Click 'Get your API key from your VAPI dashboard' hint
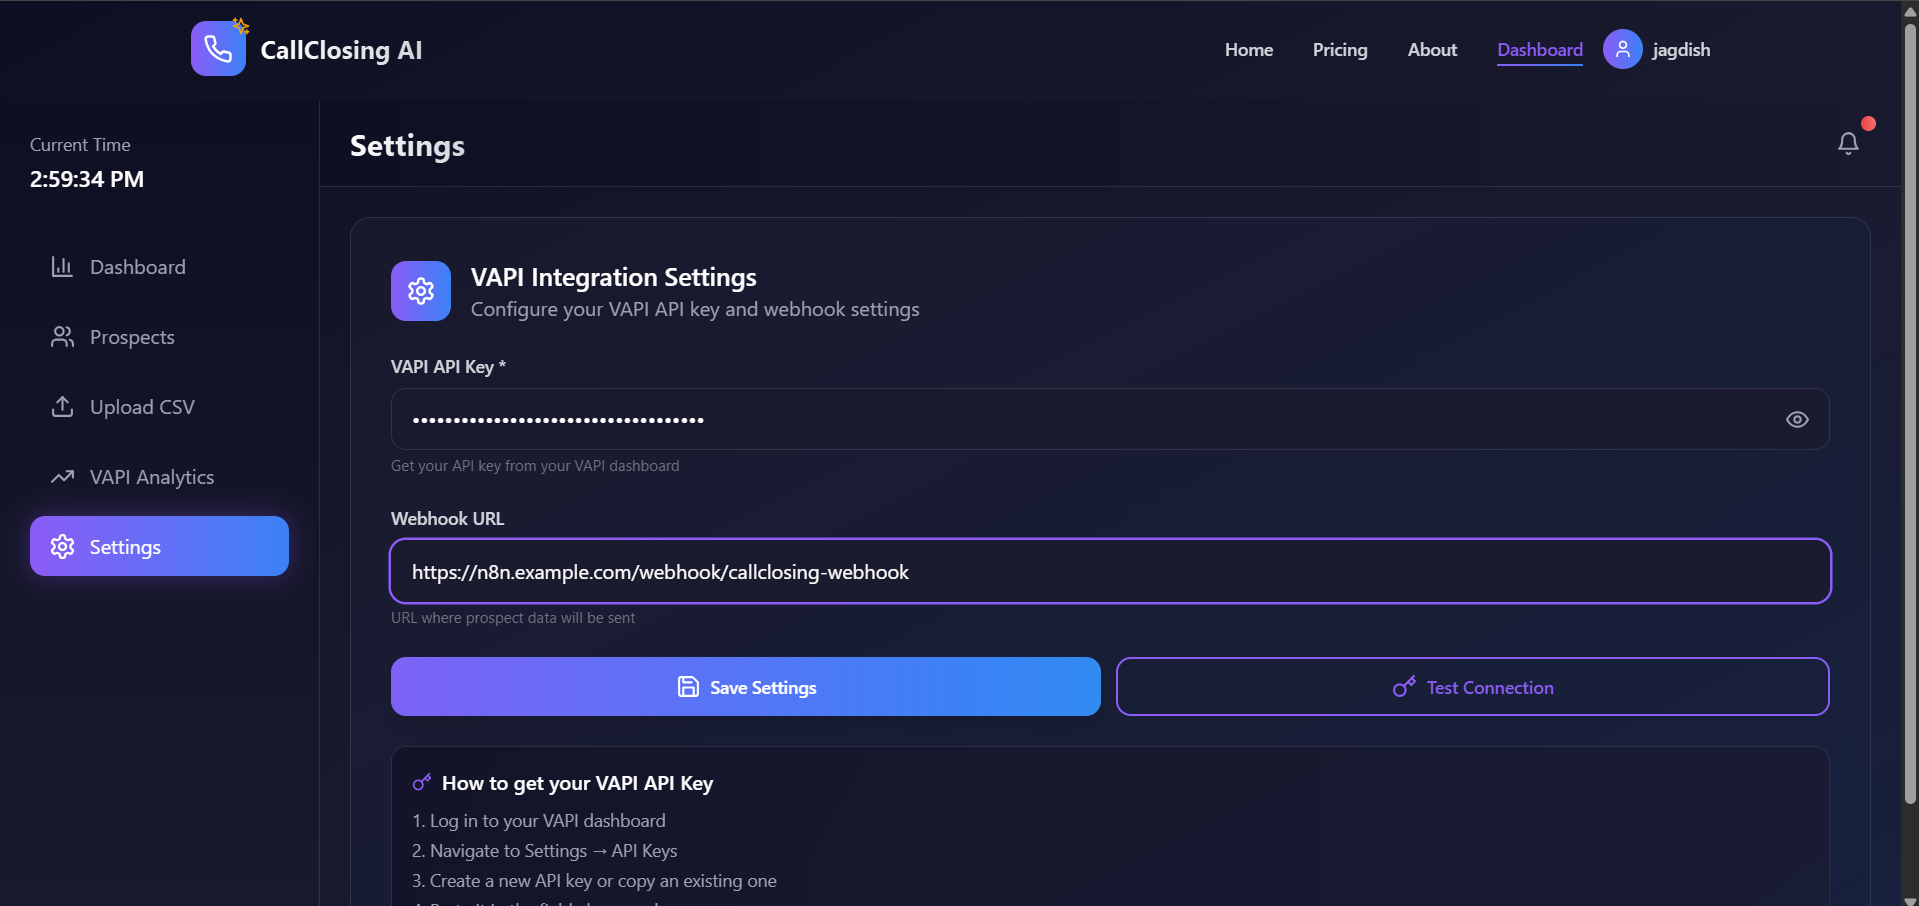This screenshot has width=1919, height=906. 535,466
